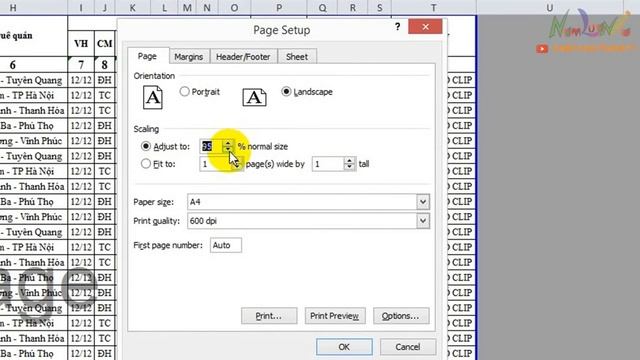Screen dimensions: 640x360
Task: Select column header I in spreadsheet
Action: click(81, 7)
